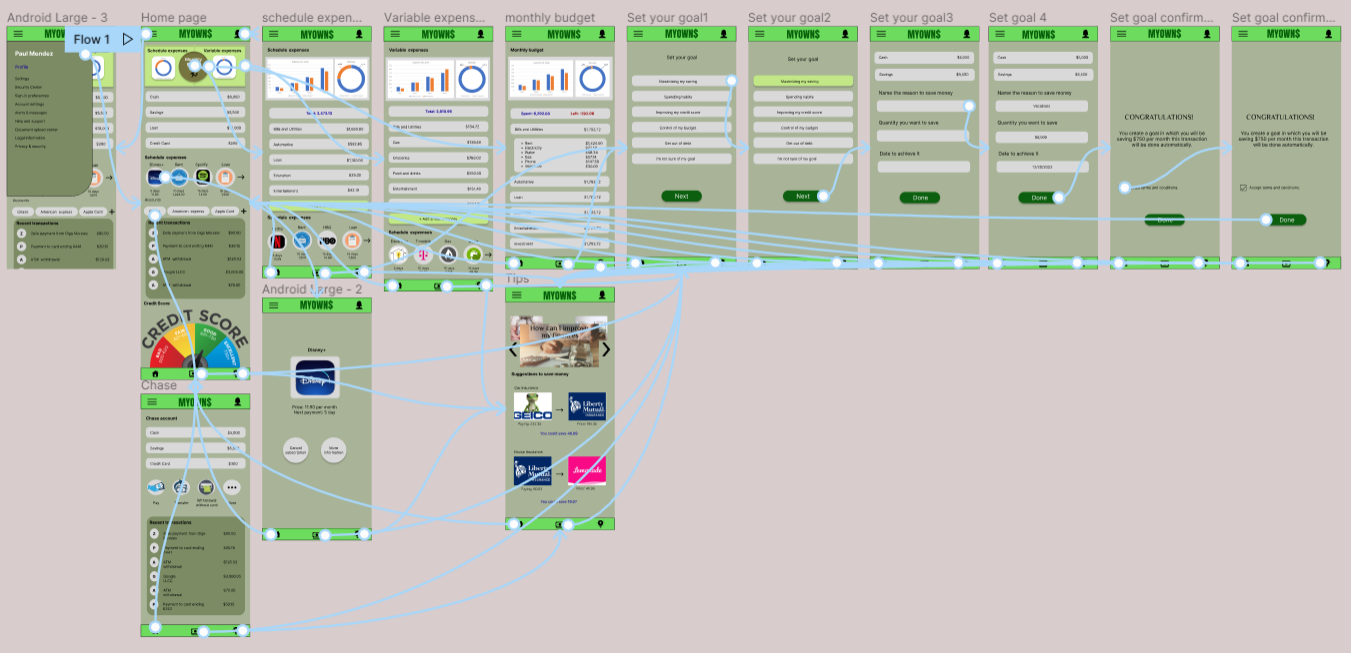Click profile icon in Set your goal2 frame

(x=846, y=34)
